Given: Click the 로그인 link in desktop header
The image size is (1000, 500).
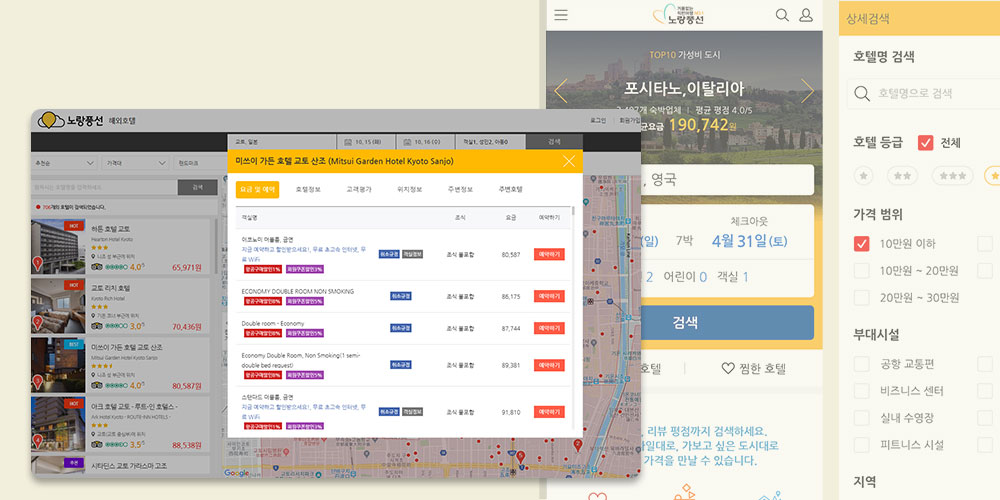Looking at the screenshot, I should point(598,120).
